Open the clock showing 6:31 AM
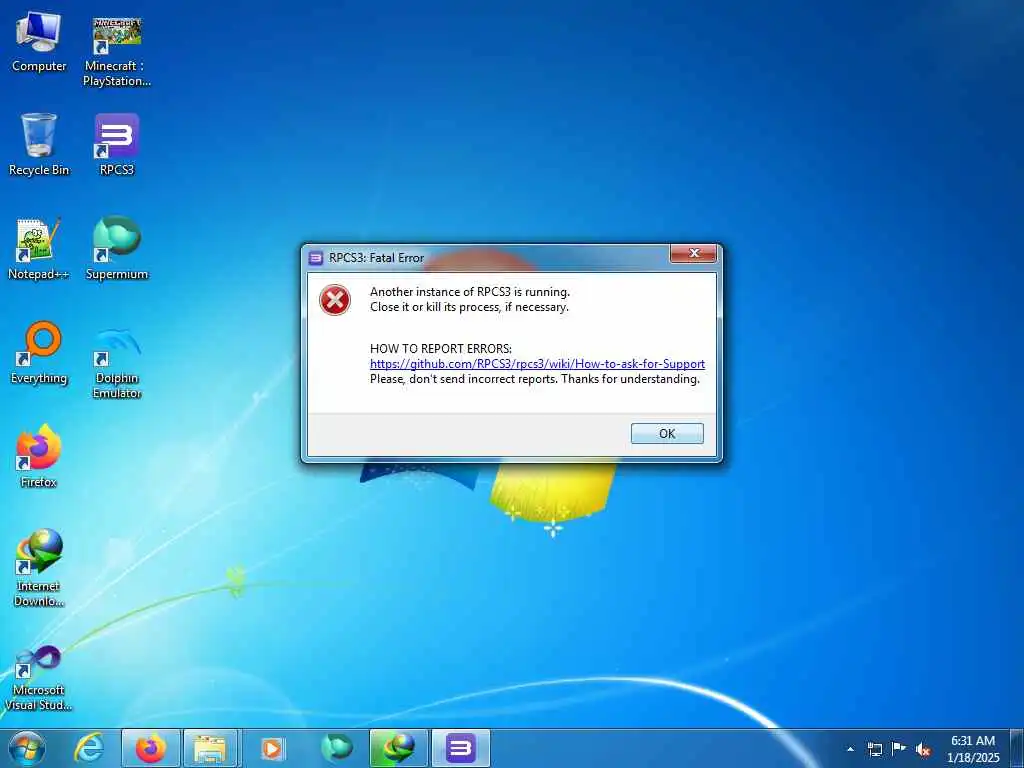Screen dimensions: 1024x768 coord(973,748)
